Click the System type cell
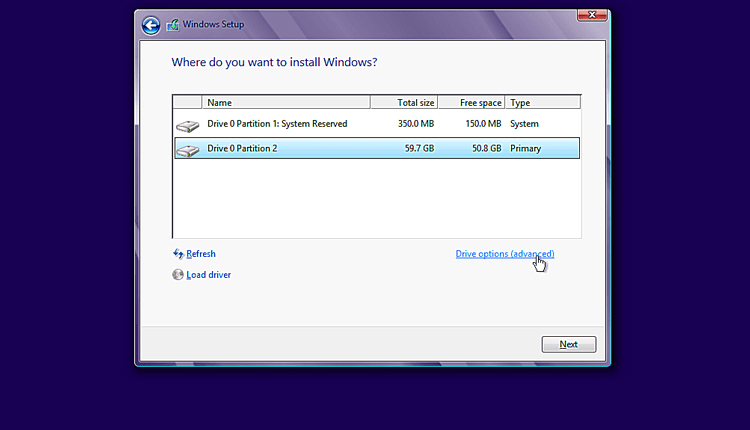 pos(524,124)
